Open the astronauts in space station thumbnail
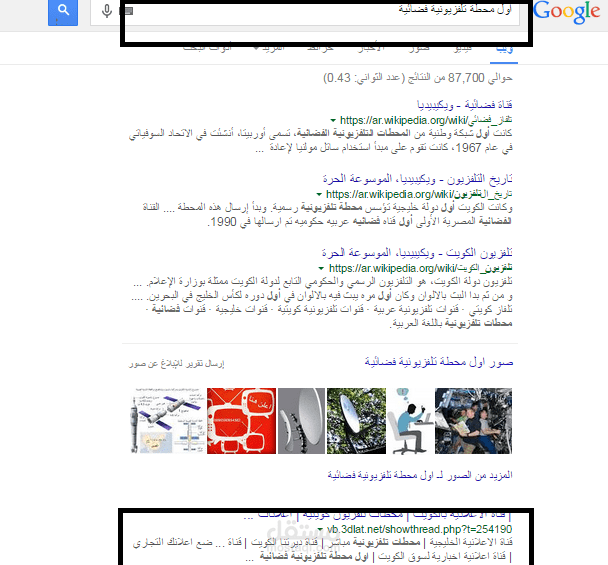This screenshot has width=608, height=565. coord(473,421)
